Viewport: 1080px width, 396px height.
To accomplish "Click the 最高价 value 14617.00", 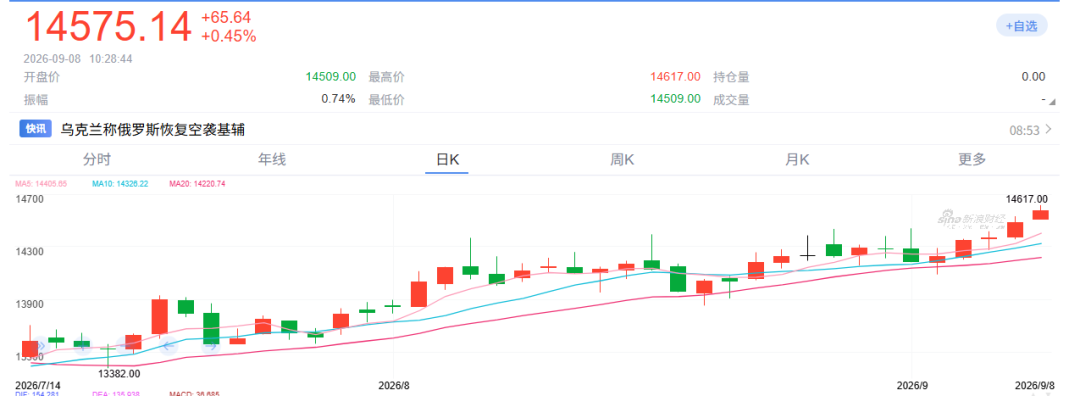I will pyautogui.click(x=676, y=76).
